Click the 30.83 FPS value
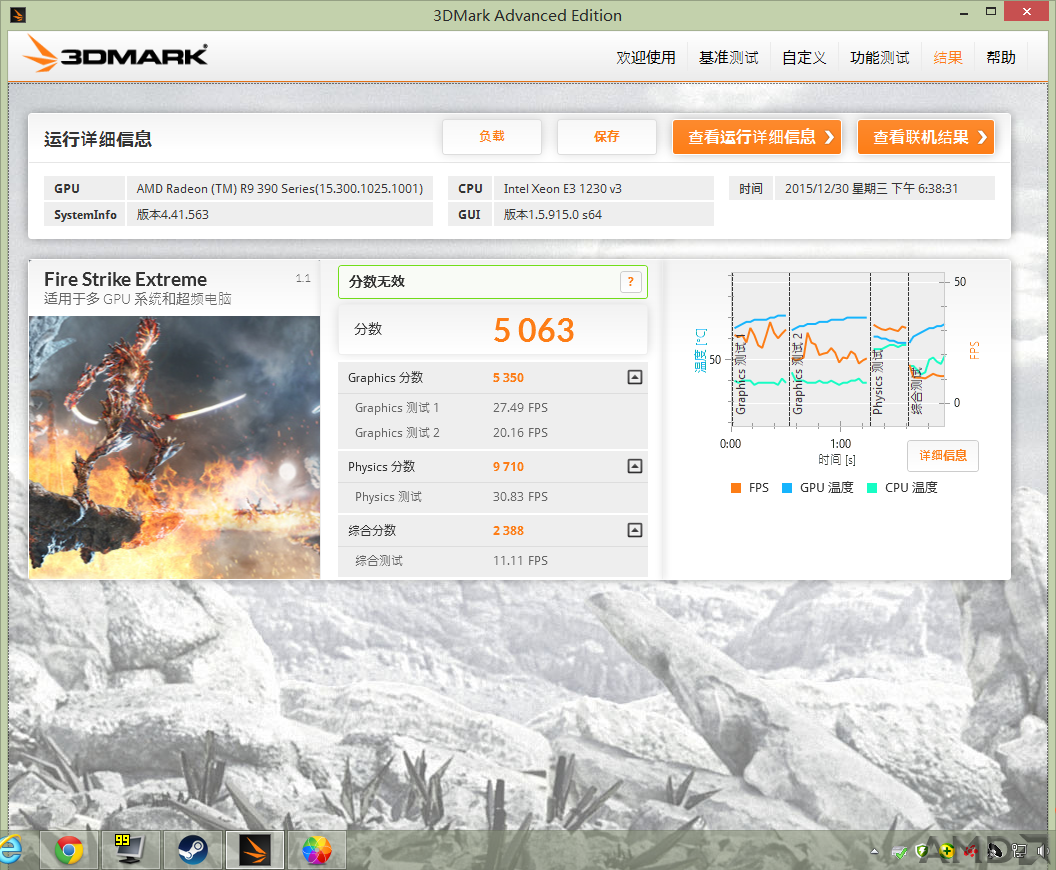The image size is (1056, 870). pos(521,496)
